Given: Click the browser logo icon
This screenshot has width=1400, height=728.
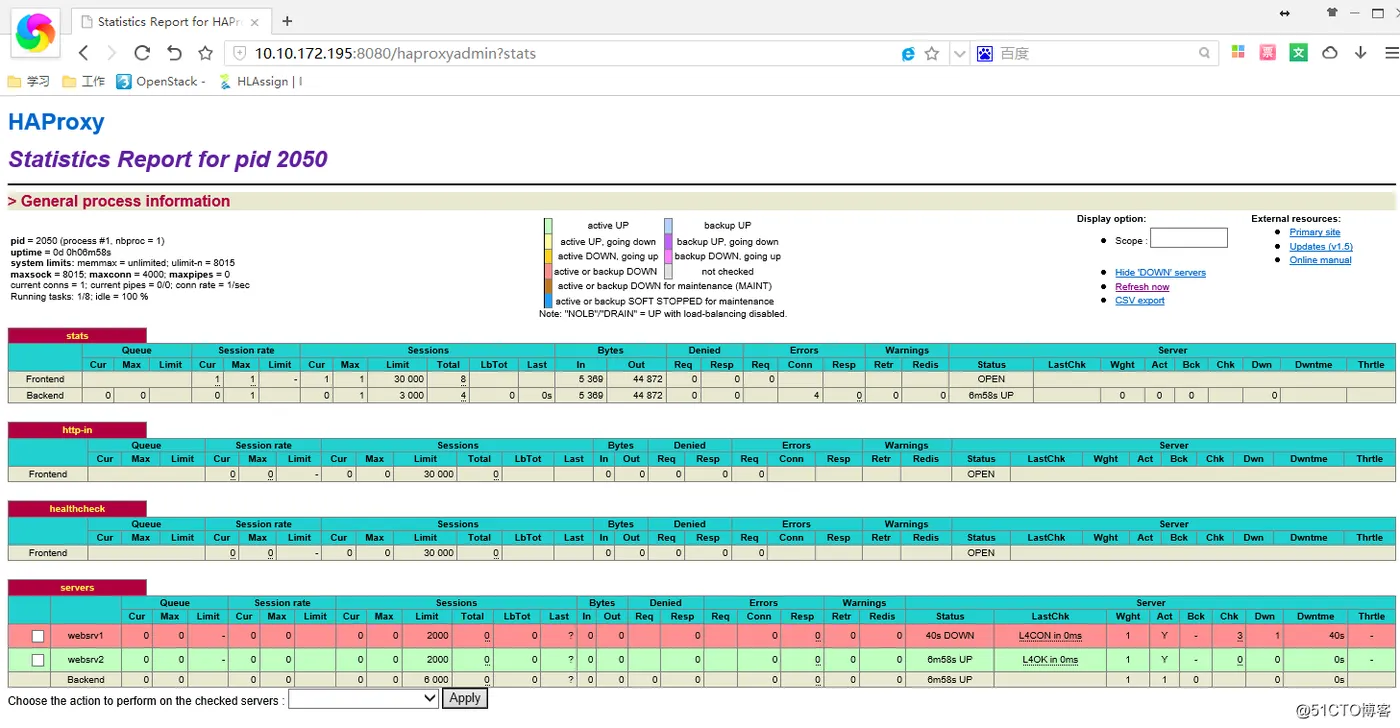Looking at the screenshot, I should (35, 33).
